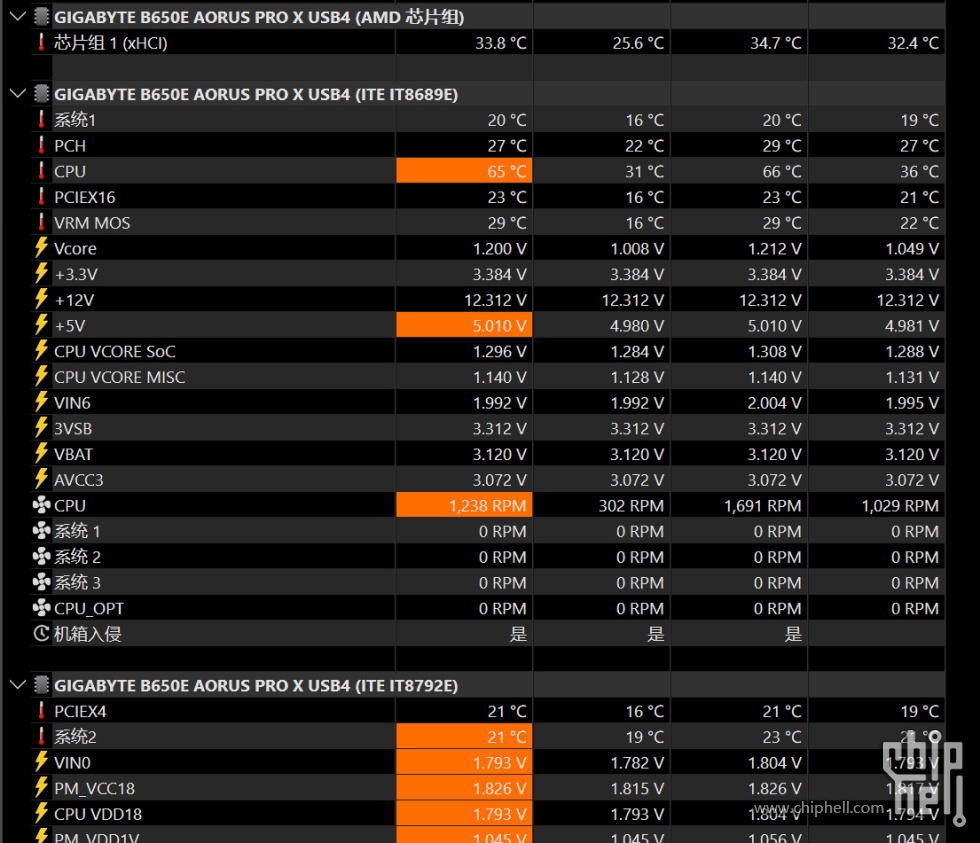Click lightning icon of VIN6 row
980x843 pixels.
[x=41, y=402]
